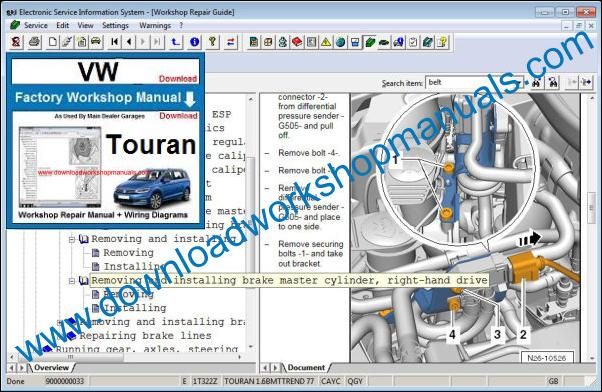The height and width of the screenshot is (392, 602).
Task: Open the ? help menu
Action: pos(181,25)
